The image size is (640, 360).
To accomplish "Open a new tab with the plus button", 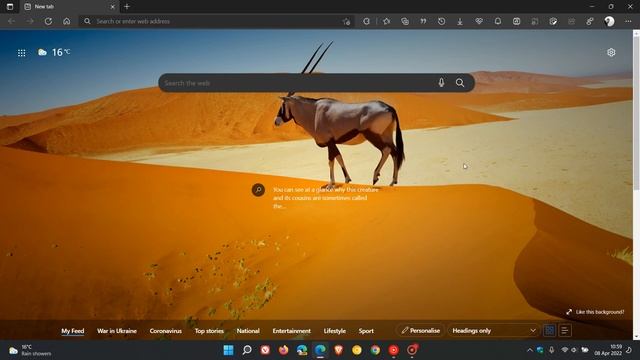I will pos(127,7).
